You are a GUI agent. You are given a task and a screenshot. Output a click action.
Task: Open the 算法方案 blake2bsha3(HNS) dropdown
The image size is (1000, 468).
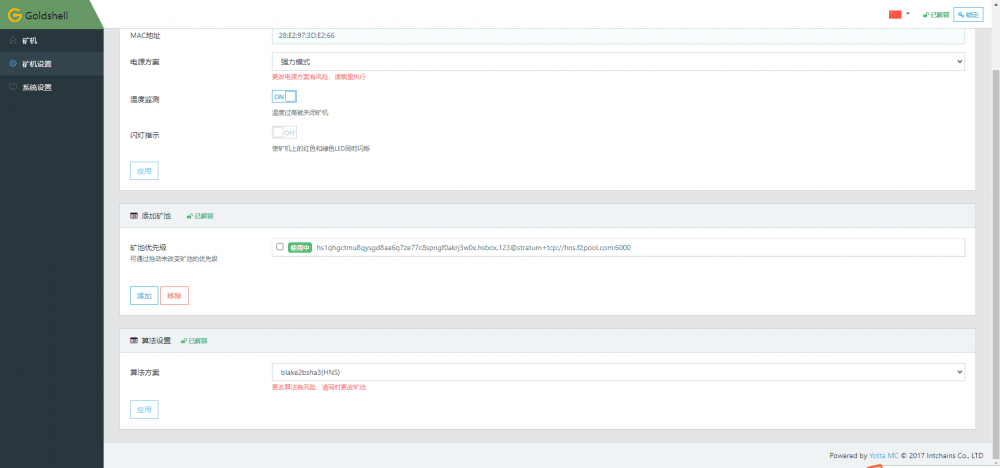(618, 372)
